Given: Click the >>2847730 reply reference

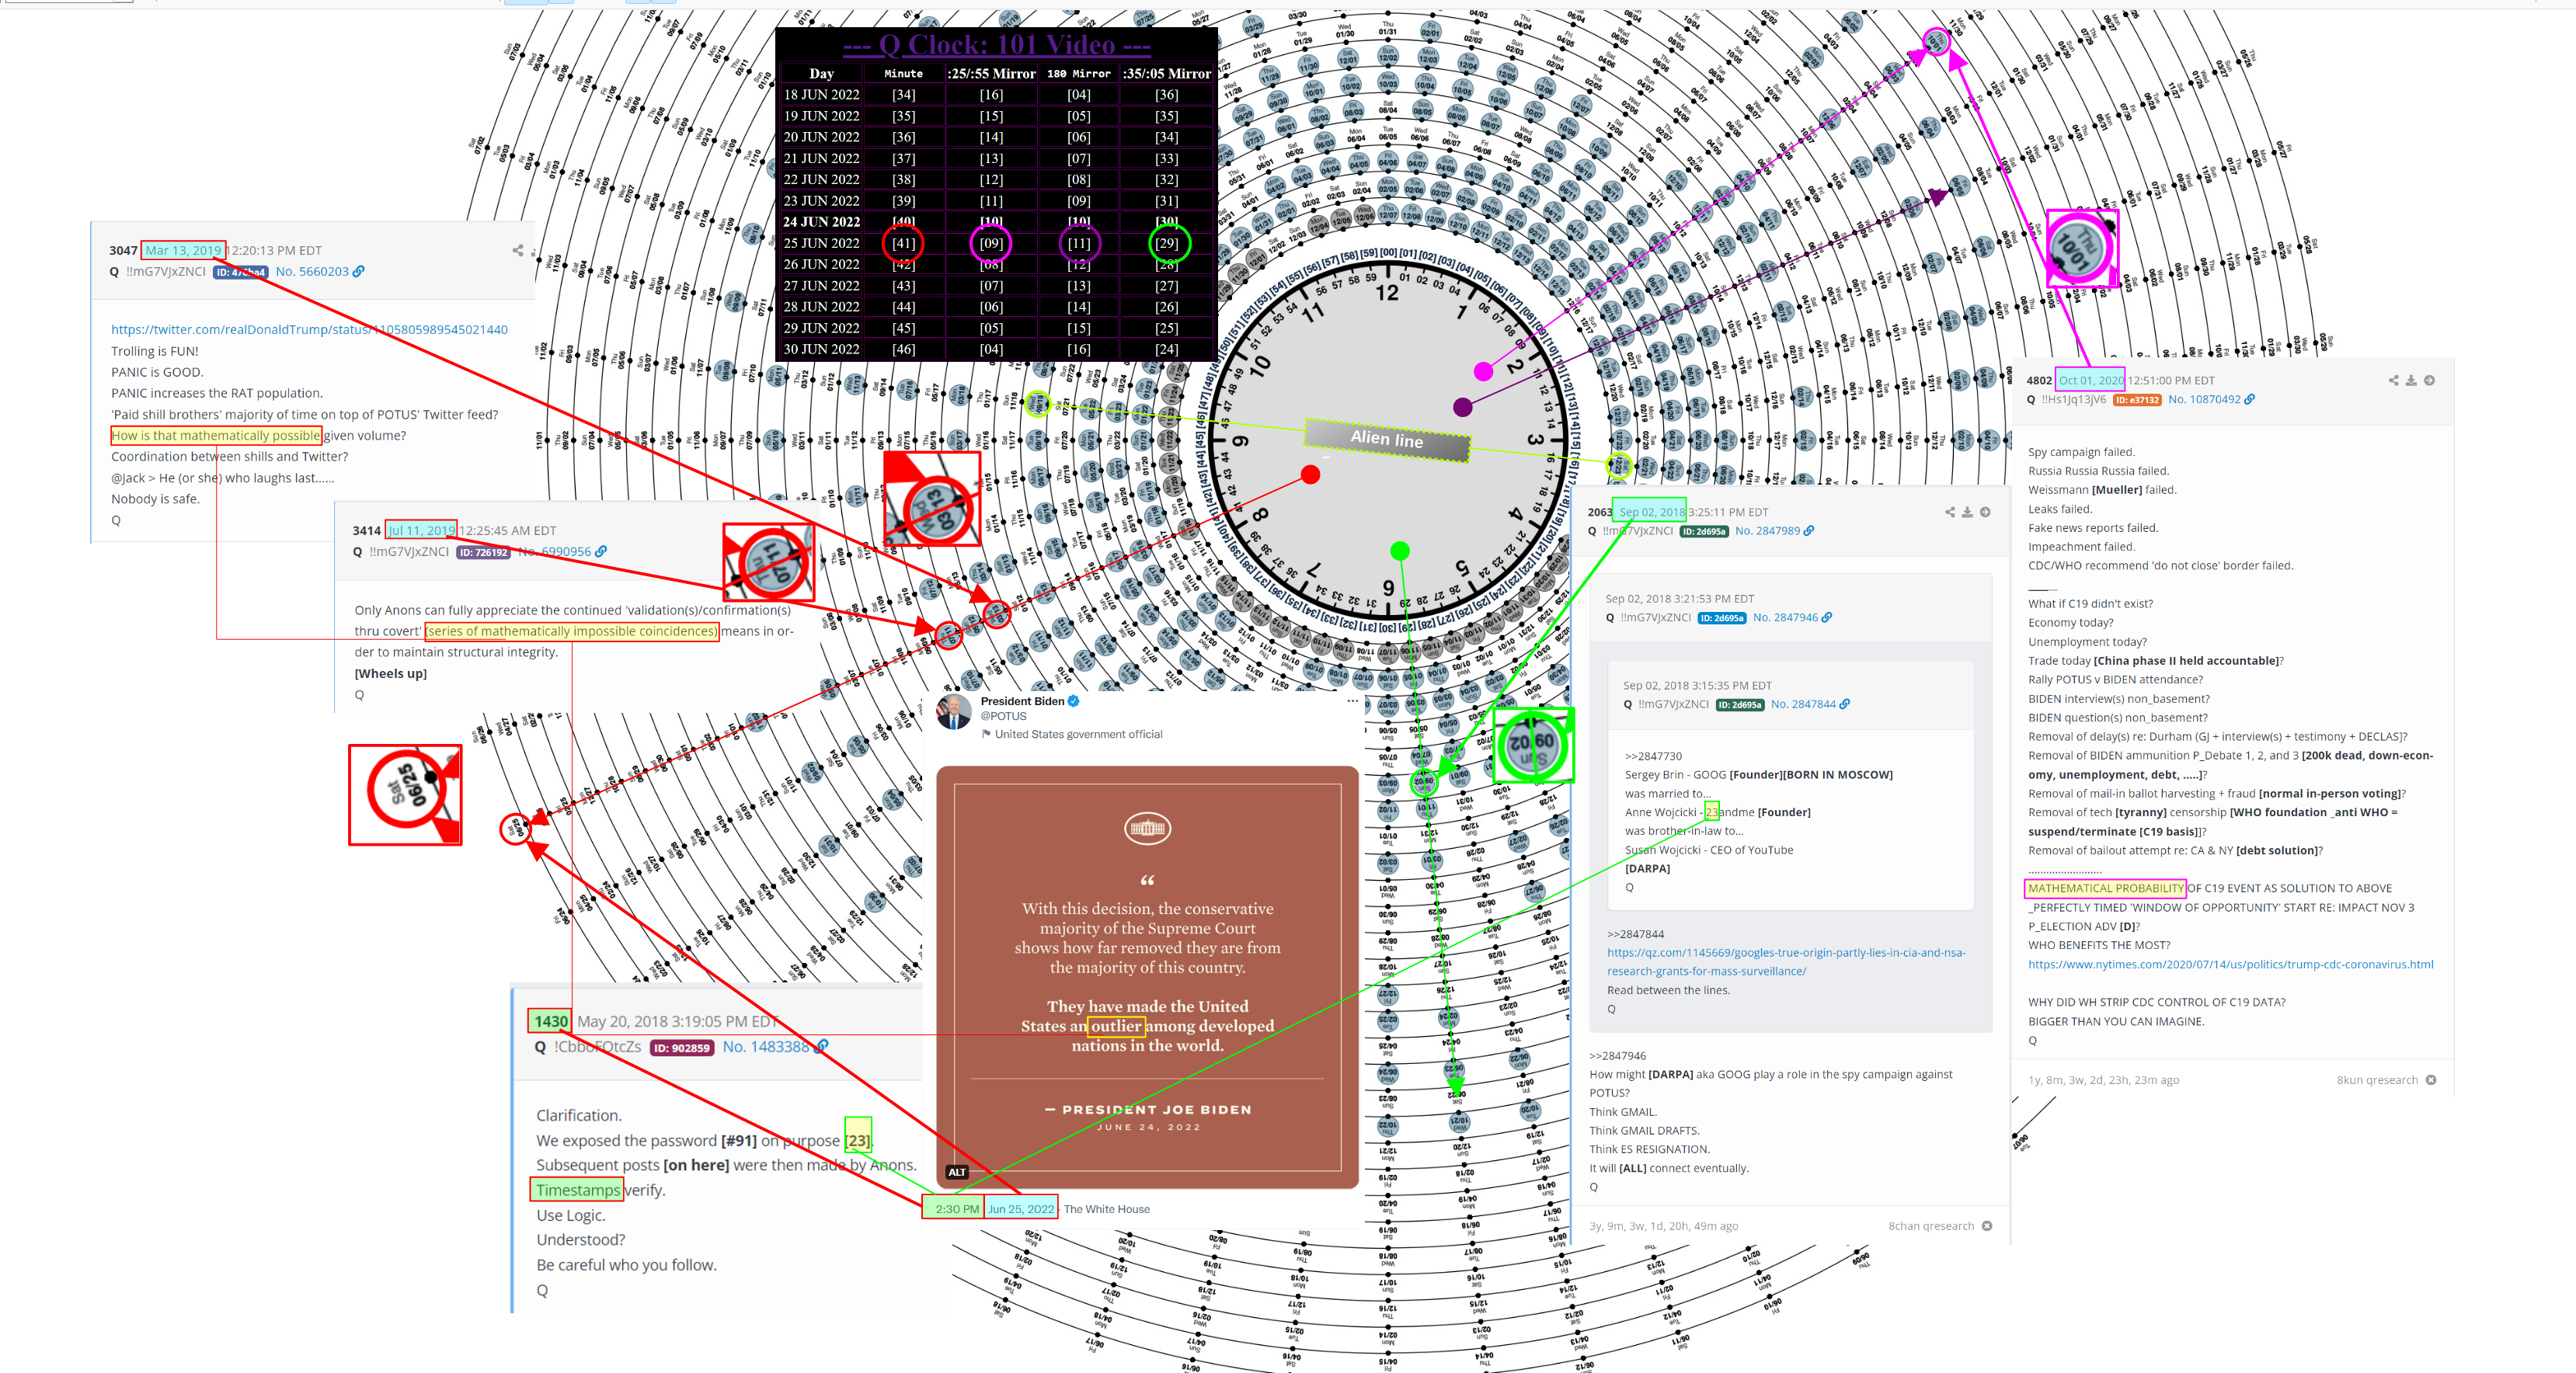Looking at the screenshot, I should pos(1653,757).
